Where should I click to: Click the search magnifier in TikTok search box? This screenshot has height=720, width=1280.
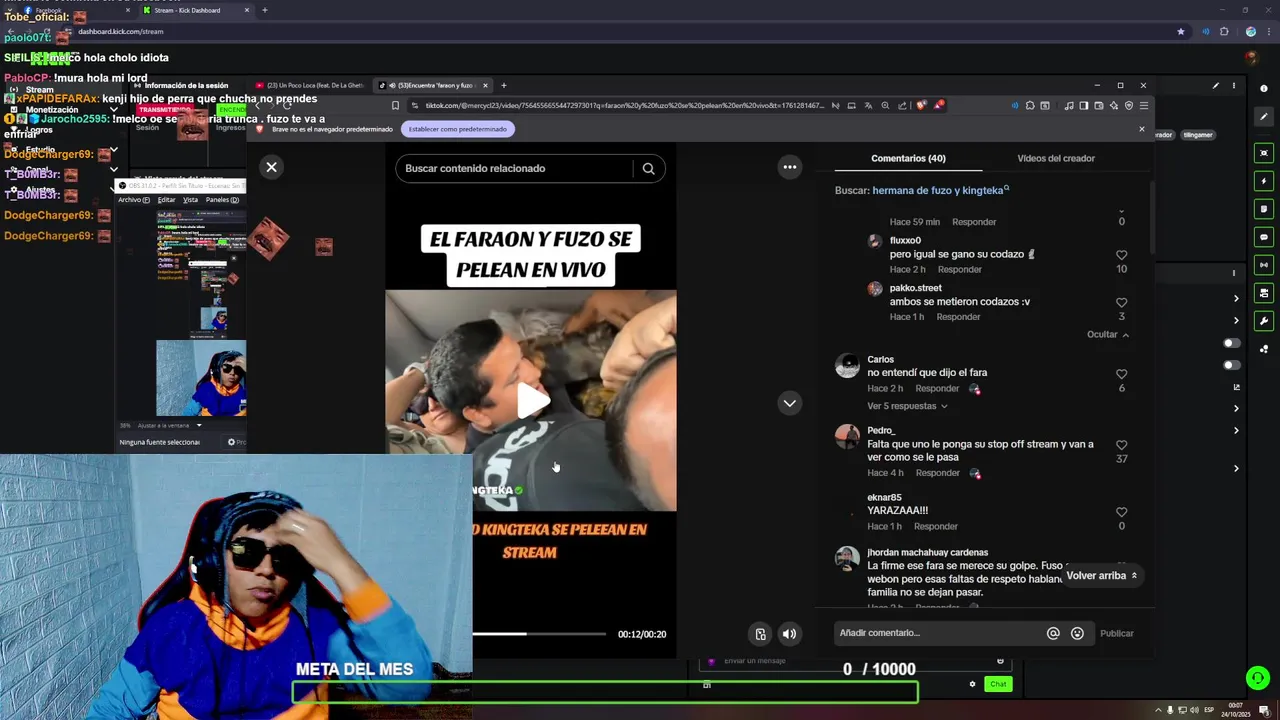tap(648, 169)
